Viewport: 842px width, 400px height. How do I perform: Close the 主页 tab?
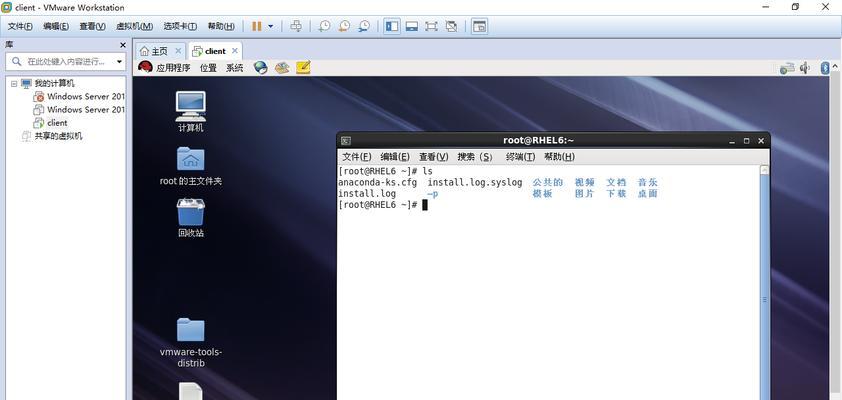tap(178, 51)
